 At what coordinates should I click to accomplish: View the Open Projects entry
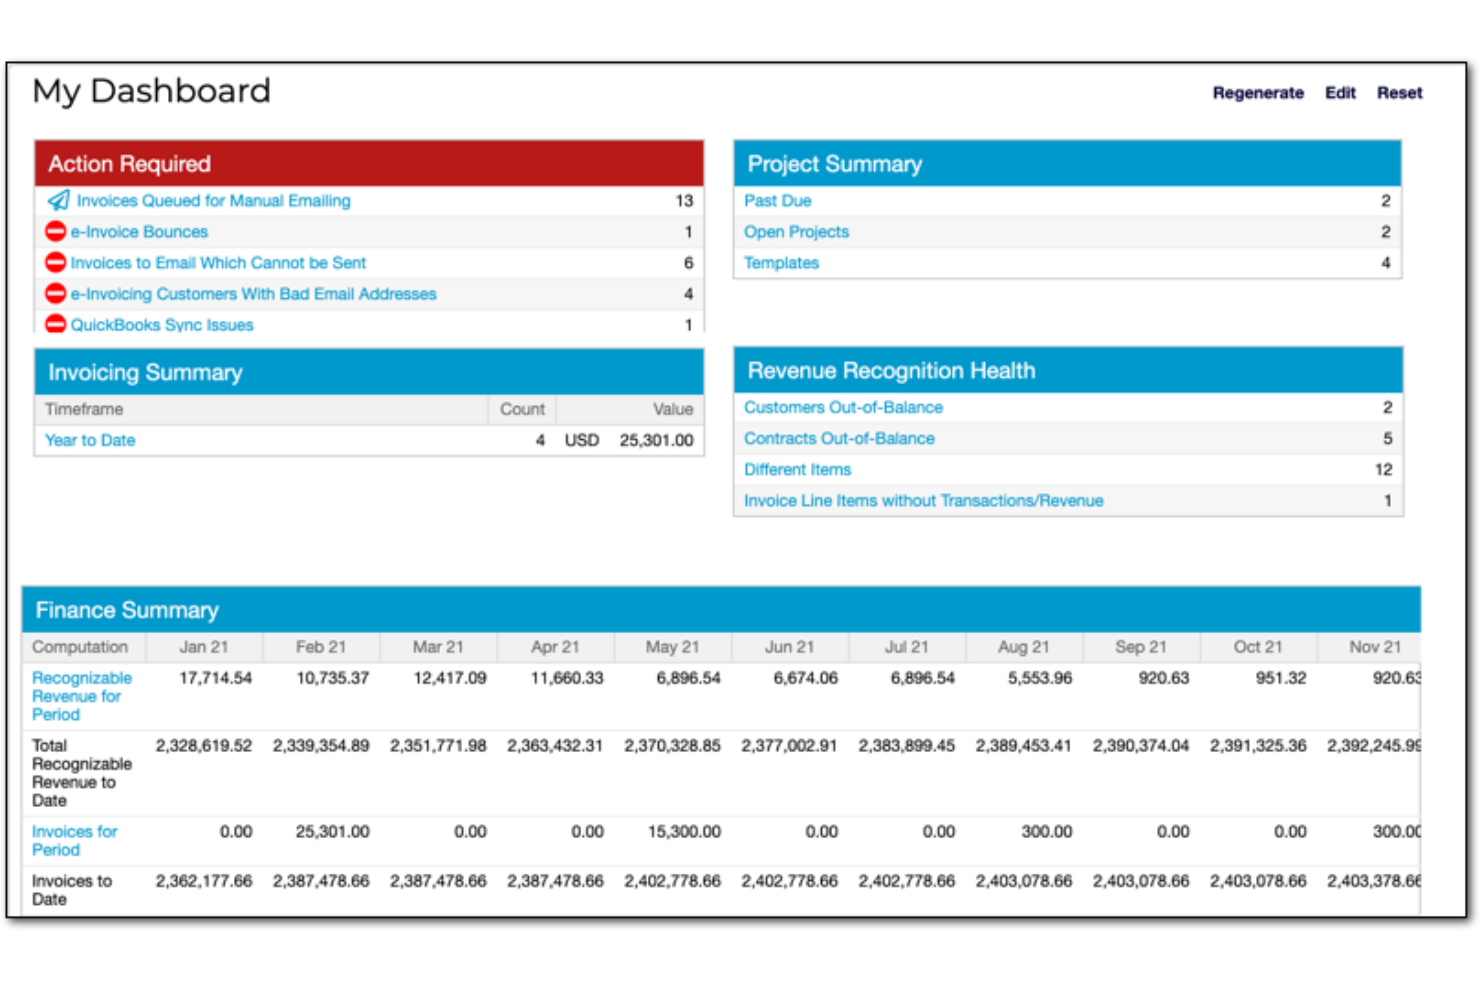(x=796, y=231)
